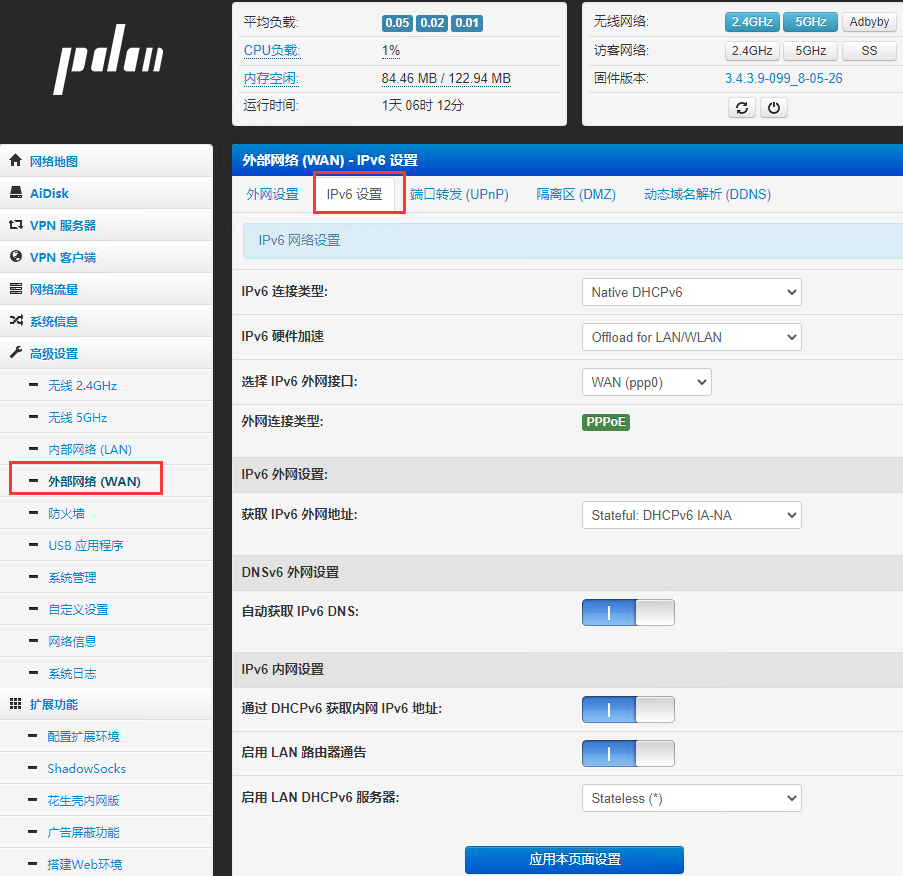Open 无线 5GHz settings

(x=78, y=418)
